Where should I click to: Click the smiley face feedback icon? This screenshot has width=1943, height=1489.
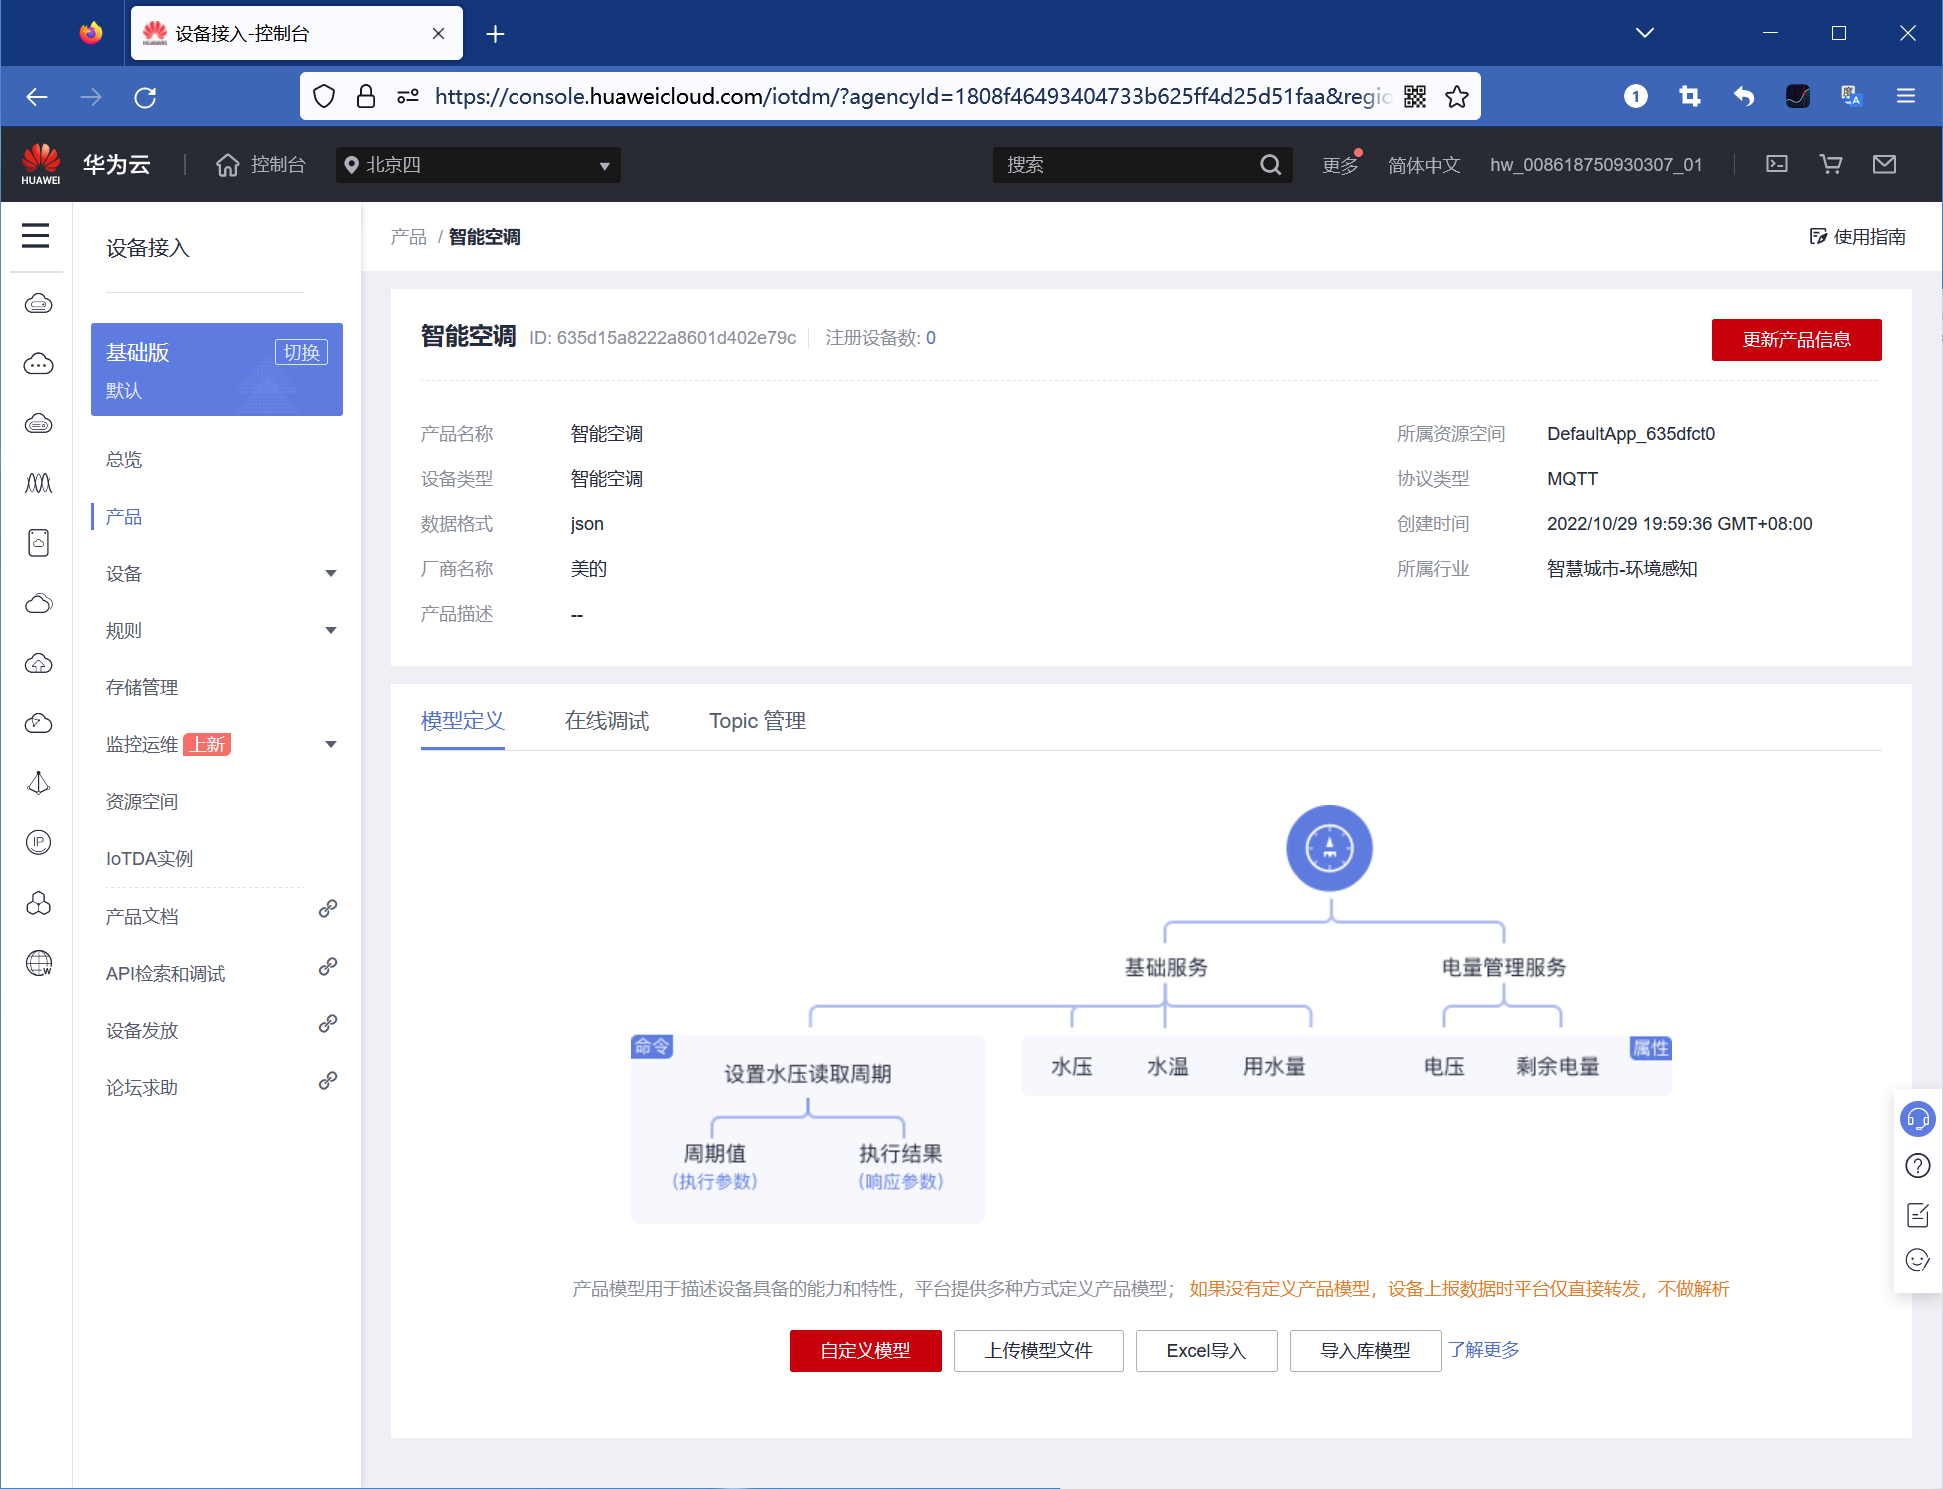(x=1917, y=1260)
